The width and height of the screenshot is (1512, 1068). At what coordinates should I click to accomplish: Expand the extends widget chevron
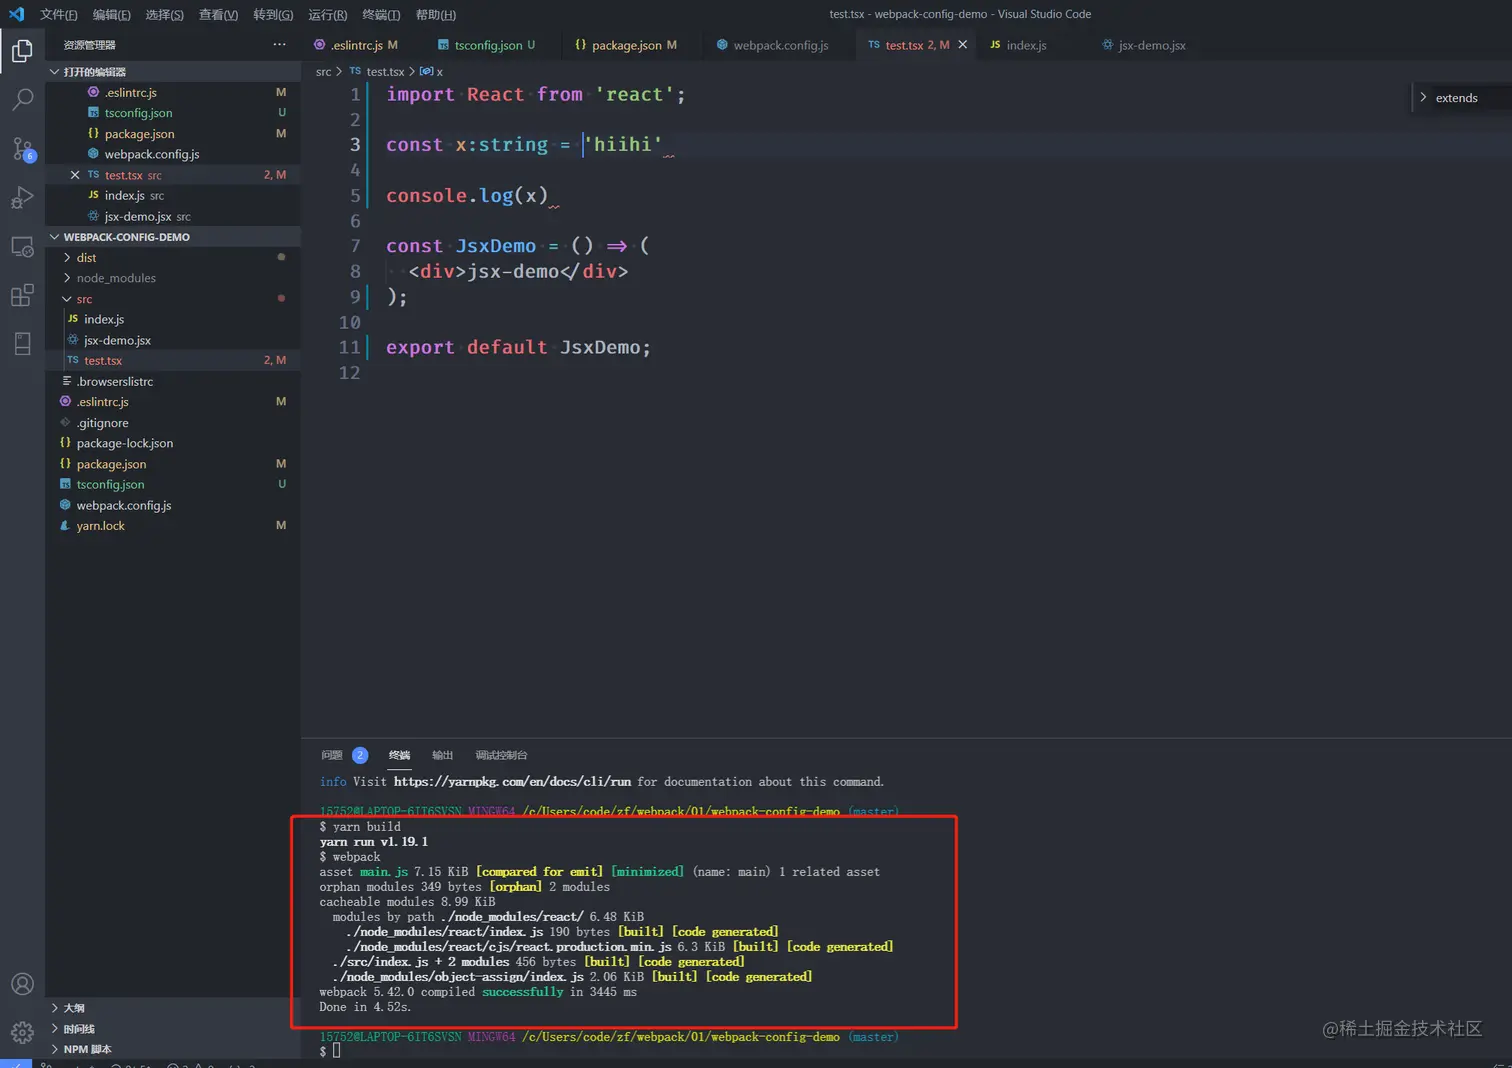point(1423,98)
